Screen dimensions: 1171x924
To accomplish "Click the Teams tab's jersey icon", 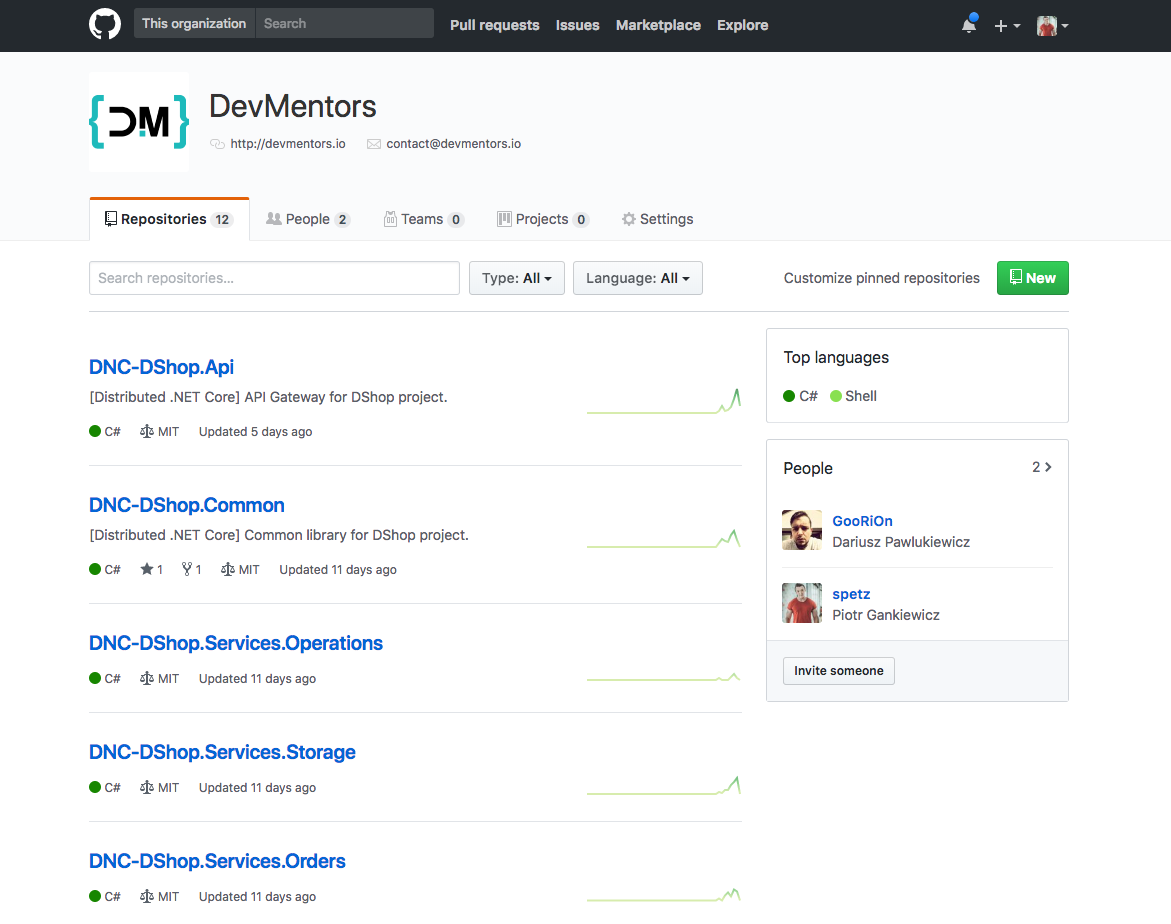I will click(390, 219).
